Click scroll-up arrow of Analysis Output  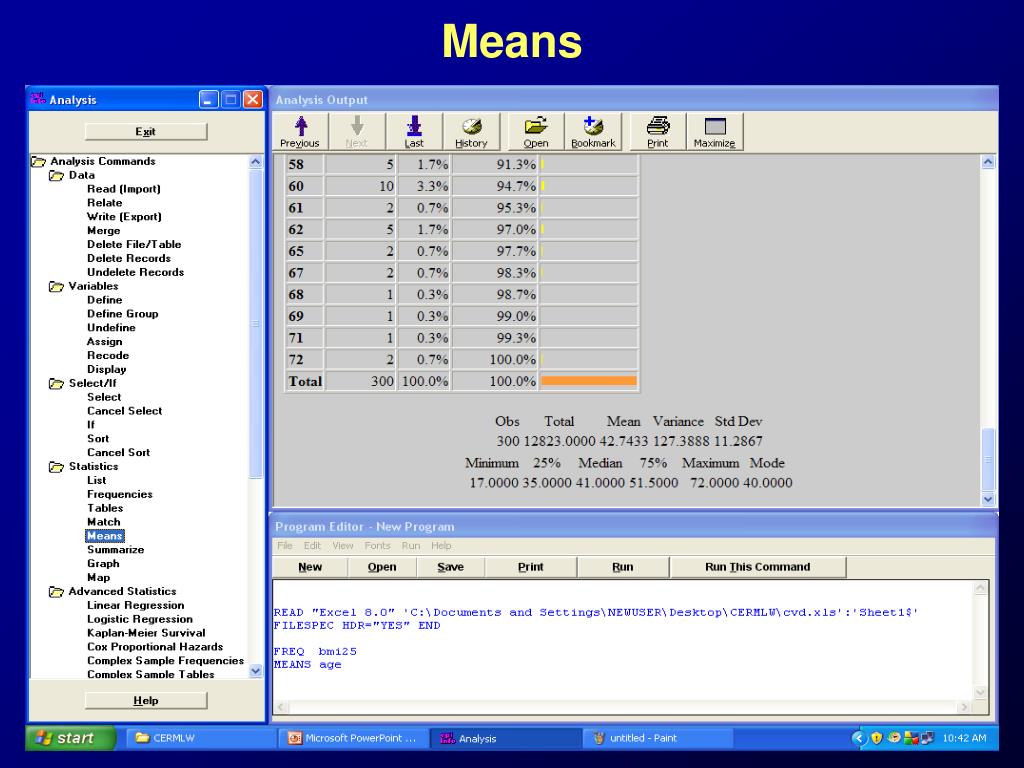coord(988,162)
